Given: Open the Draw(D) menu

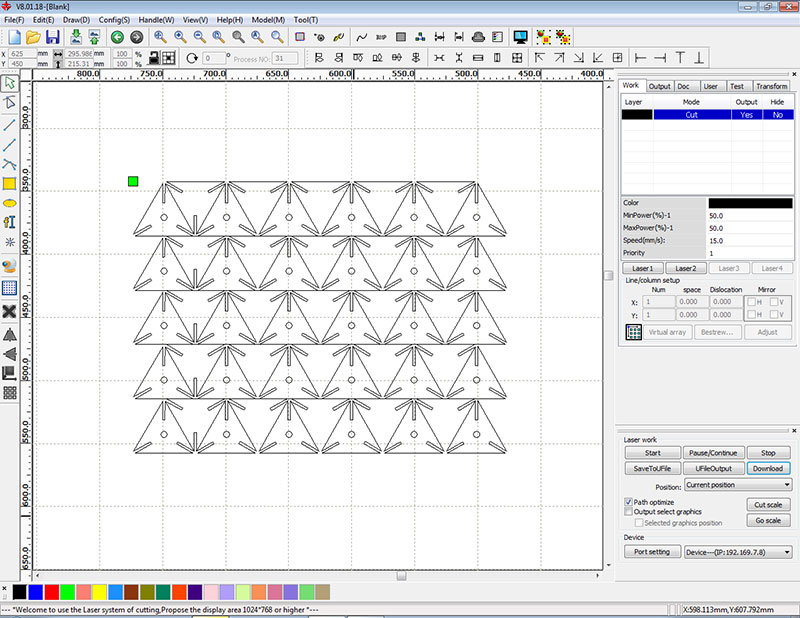Looking at the screenshot, I should [76, 20].
